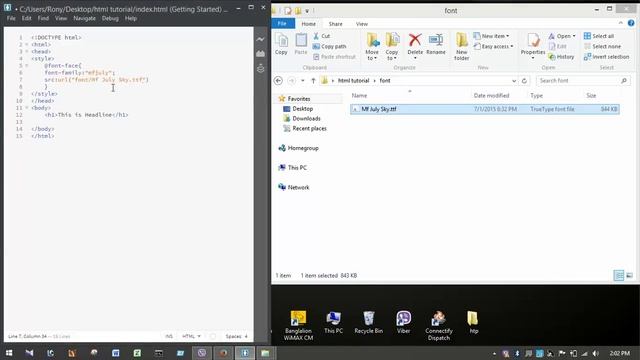Open the recent locations dropdown arrow
This screenshot has height=360, width=640.
[303, 80]
